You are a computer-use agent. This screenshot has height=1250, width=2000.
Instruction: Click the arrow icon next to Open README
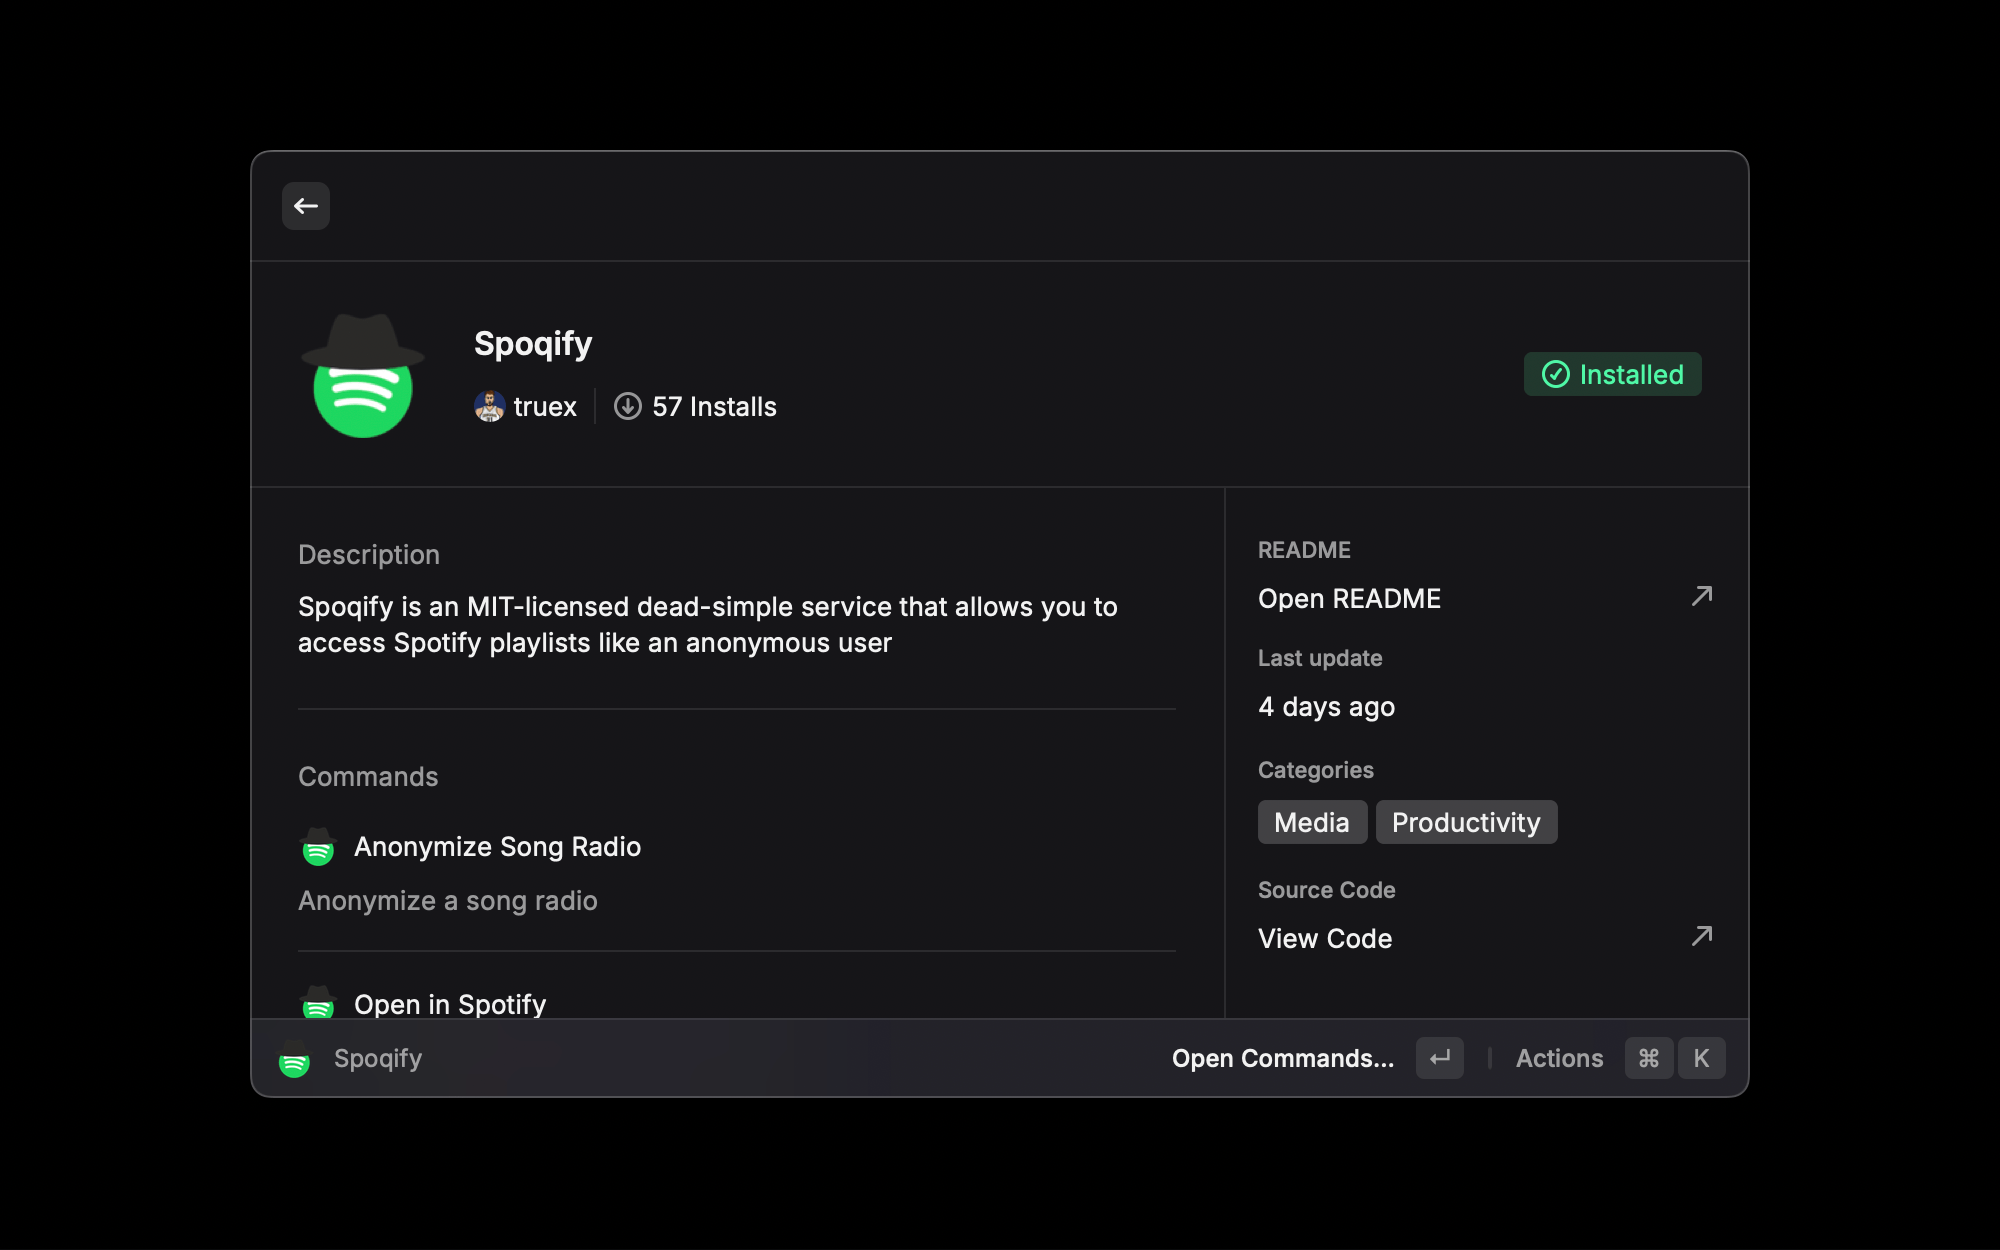click(1701, 597)
